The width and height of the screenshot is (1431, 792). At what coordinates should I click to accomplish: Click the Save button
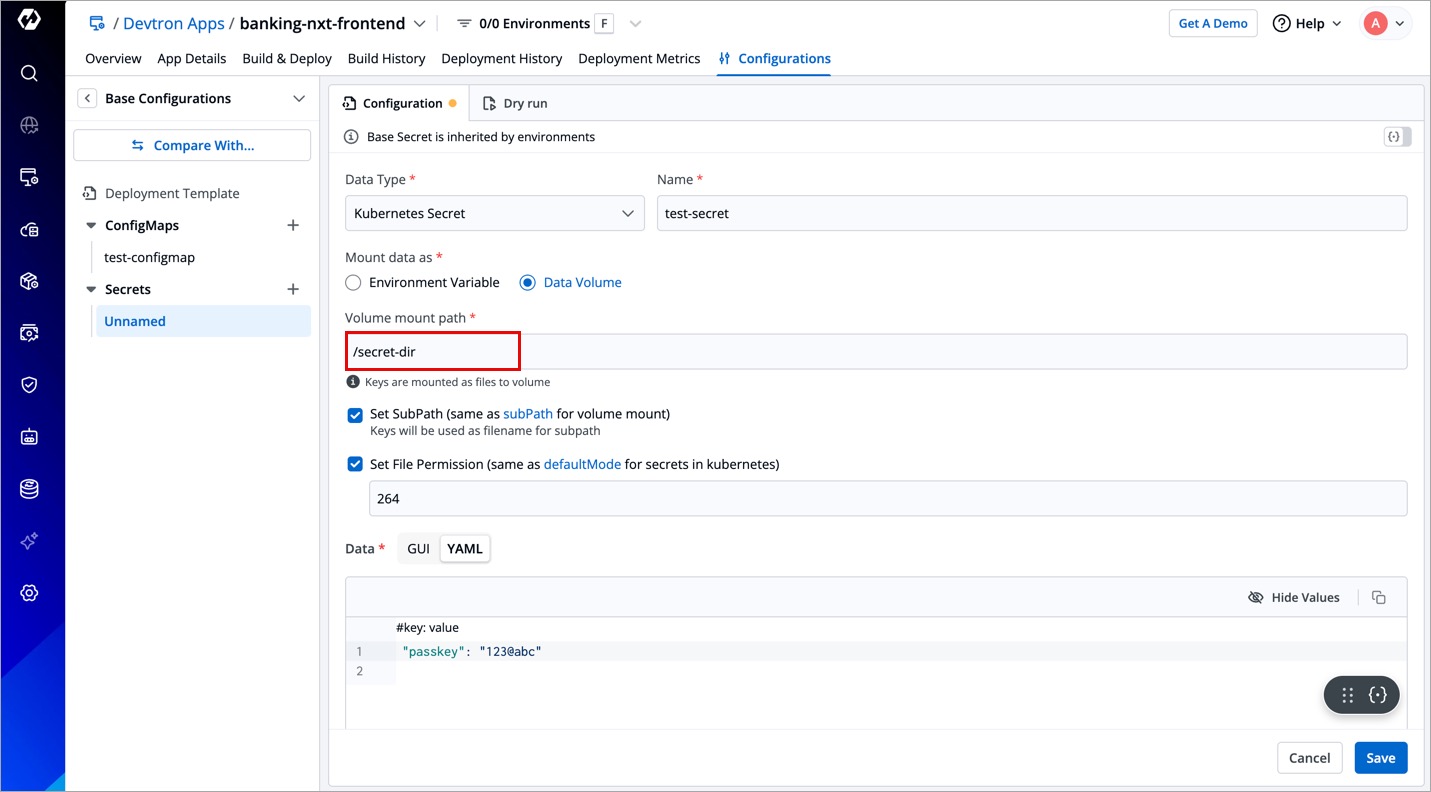tap(1380, 758)
